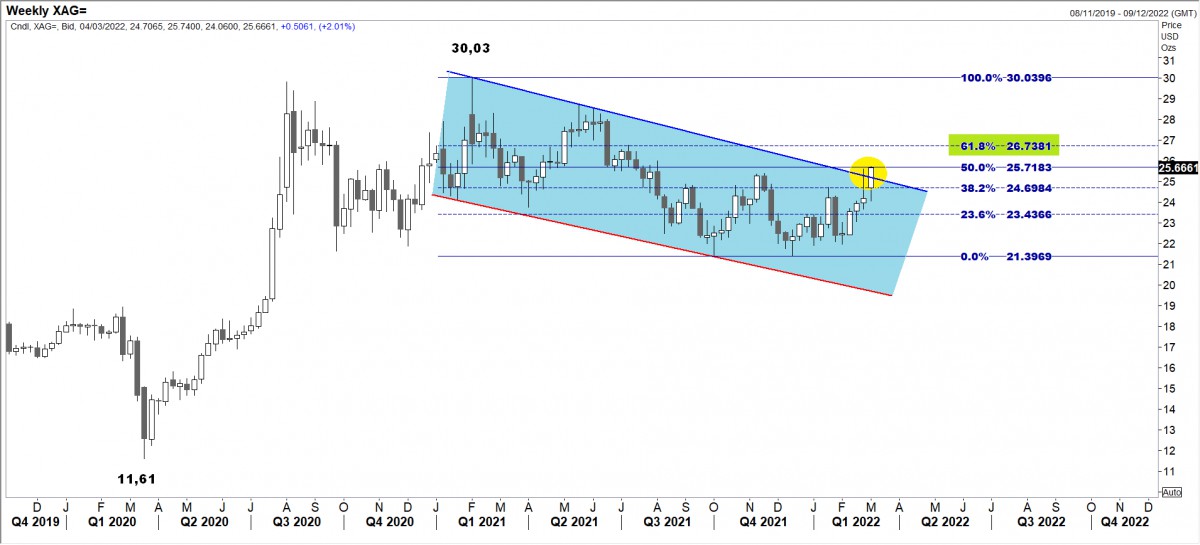Select the yellow highlight circle on chart
Image resolution: width=1200 pixels, height=545 pixels.
867,173
